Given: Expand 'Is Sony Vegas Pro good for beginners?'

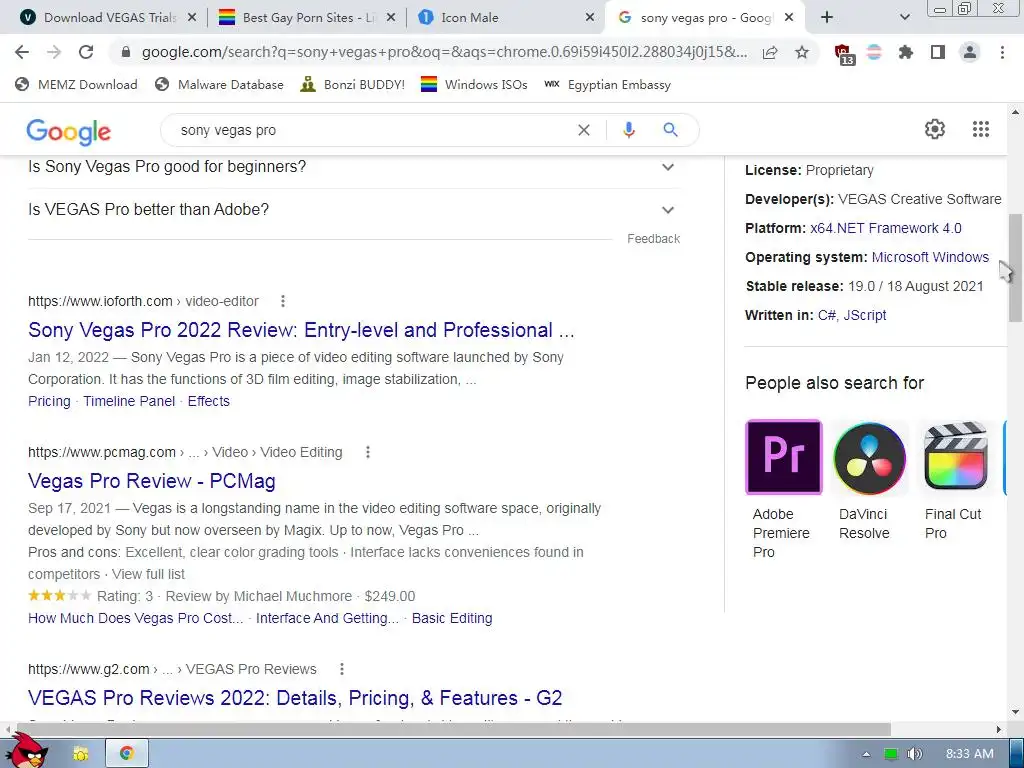Looking at the screenshot, I should [x=354, y=167].
